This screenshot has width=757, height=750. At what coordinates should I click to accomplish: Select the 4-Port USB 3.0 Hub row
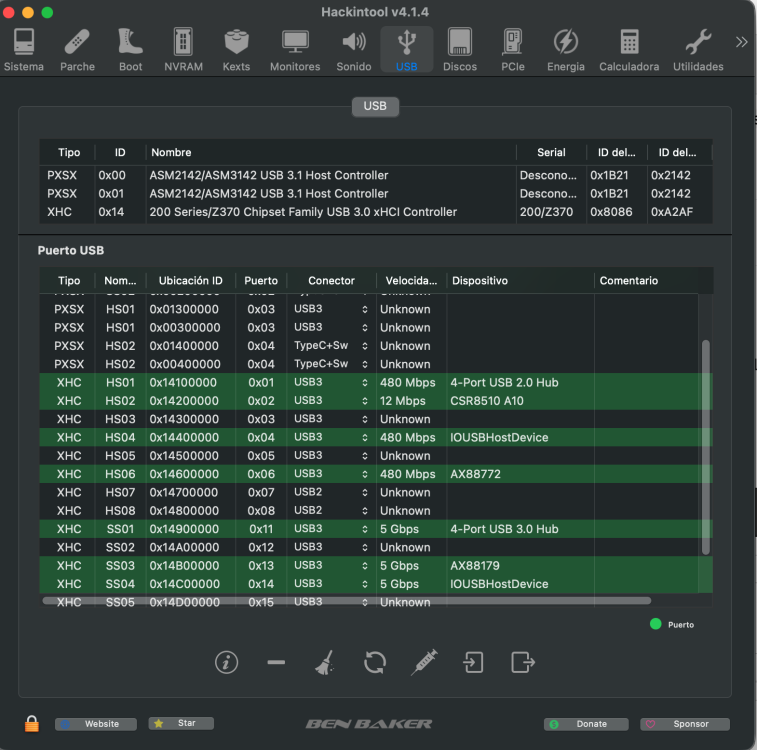coord(376,529)
